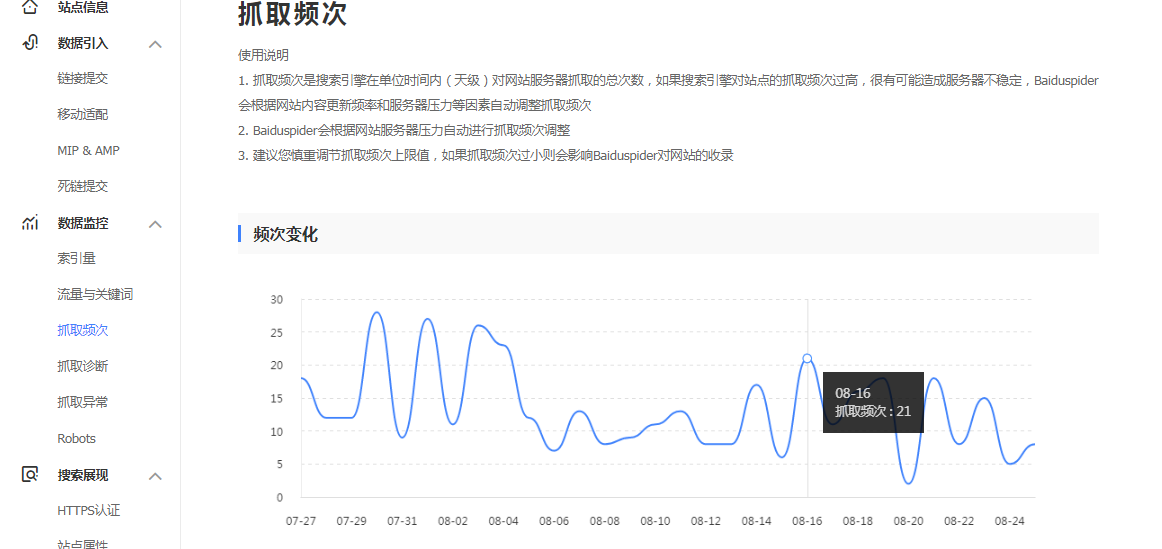Image resolution: width=1162 pixels, height=549 pixels.
Task: Open the 索引量 page
Action: pyautogui.click(x=76, y=258)
